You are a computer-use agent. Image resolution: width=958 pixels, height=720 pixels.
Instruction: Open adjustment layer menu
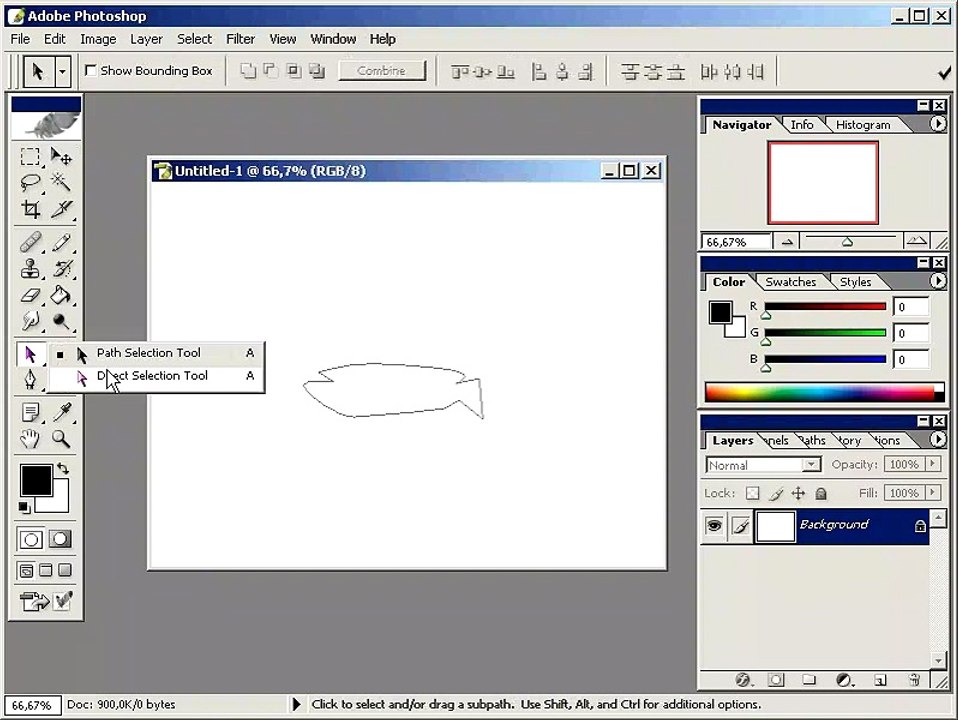tap(844, 680)
